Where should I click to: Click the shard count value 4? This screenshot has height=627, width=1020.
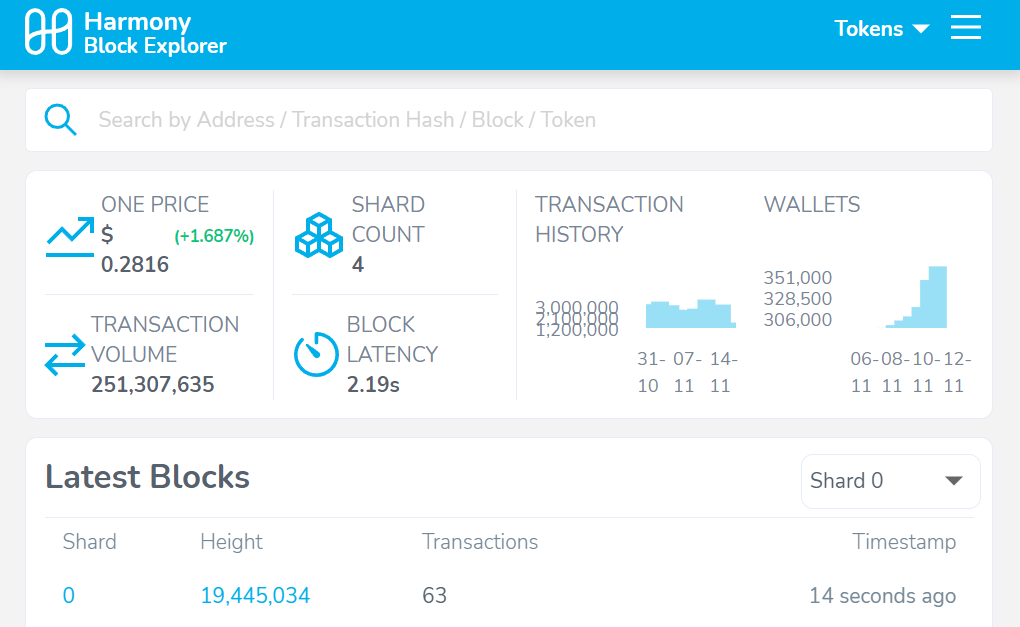click(x=358, y=265)
